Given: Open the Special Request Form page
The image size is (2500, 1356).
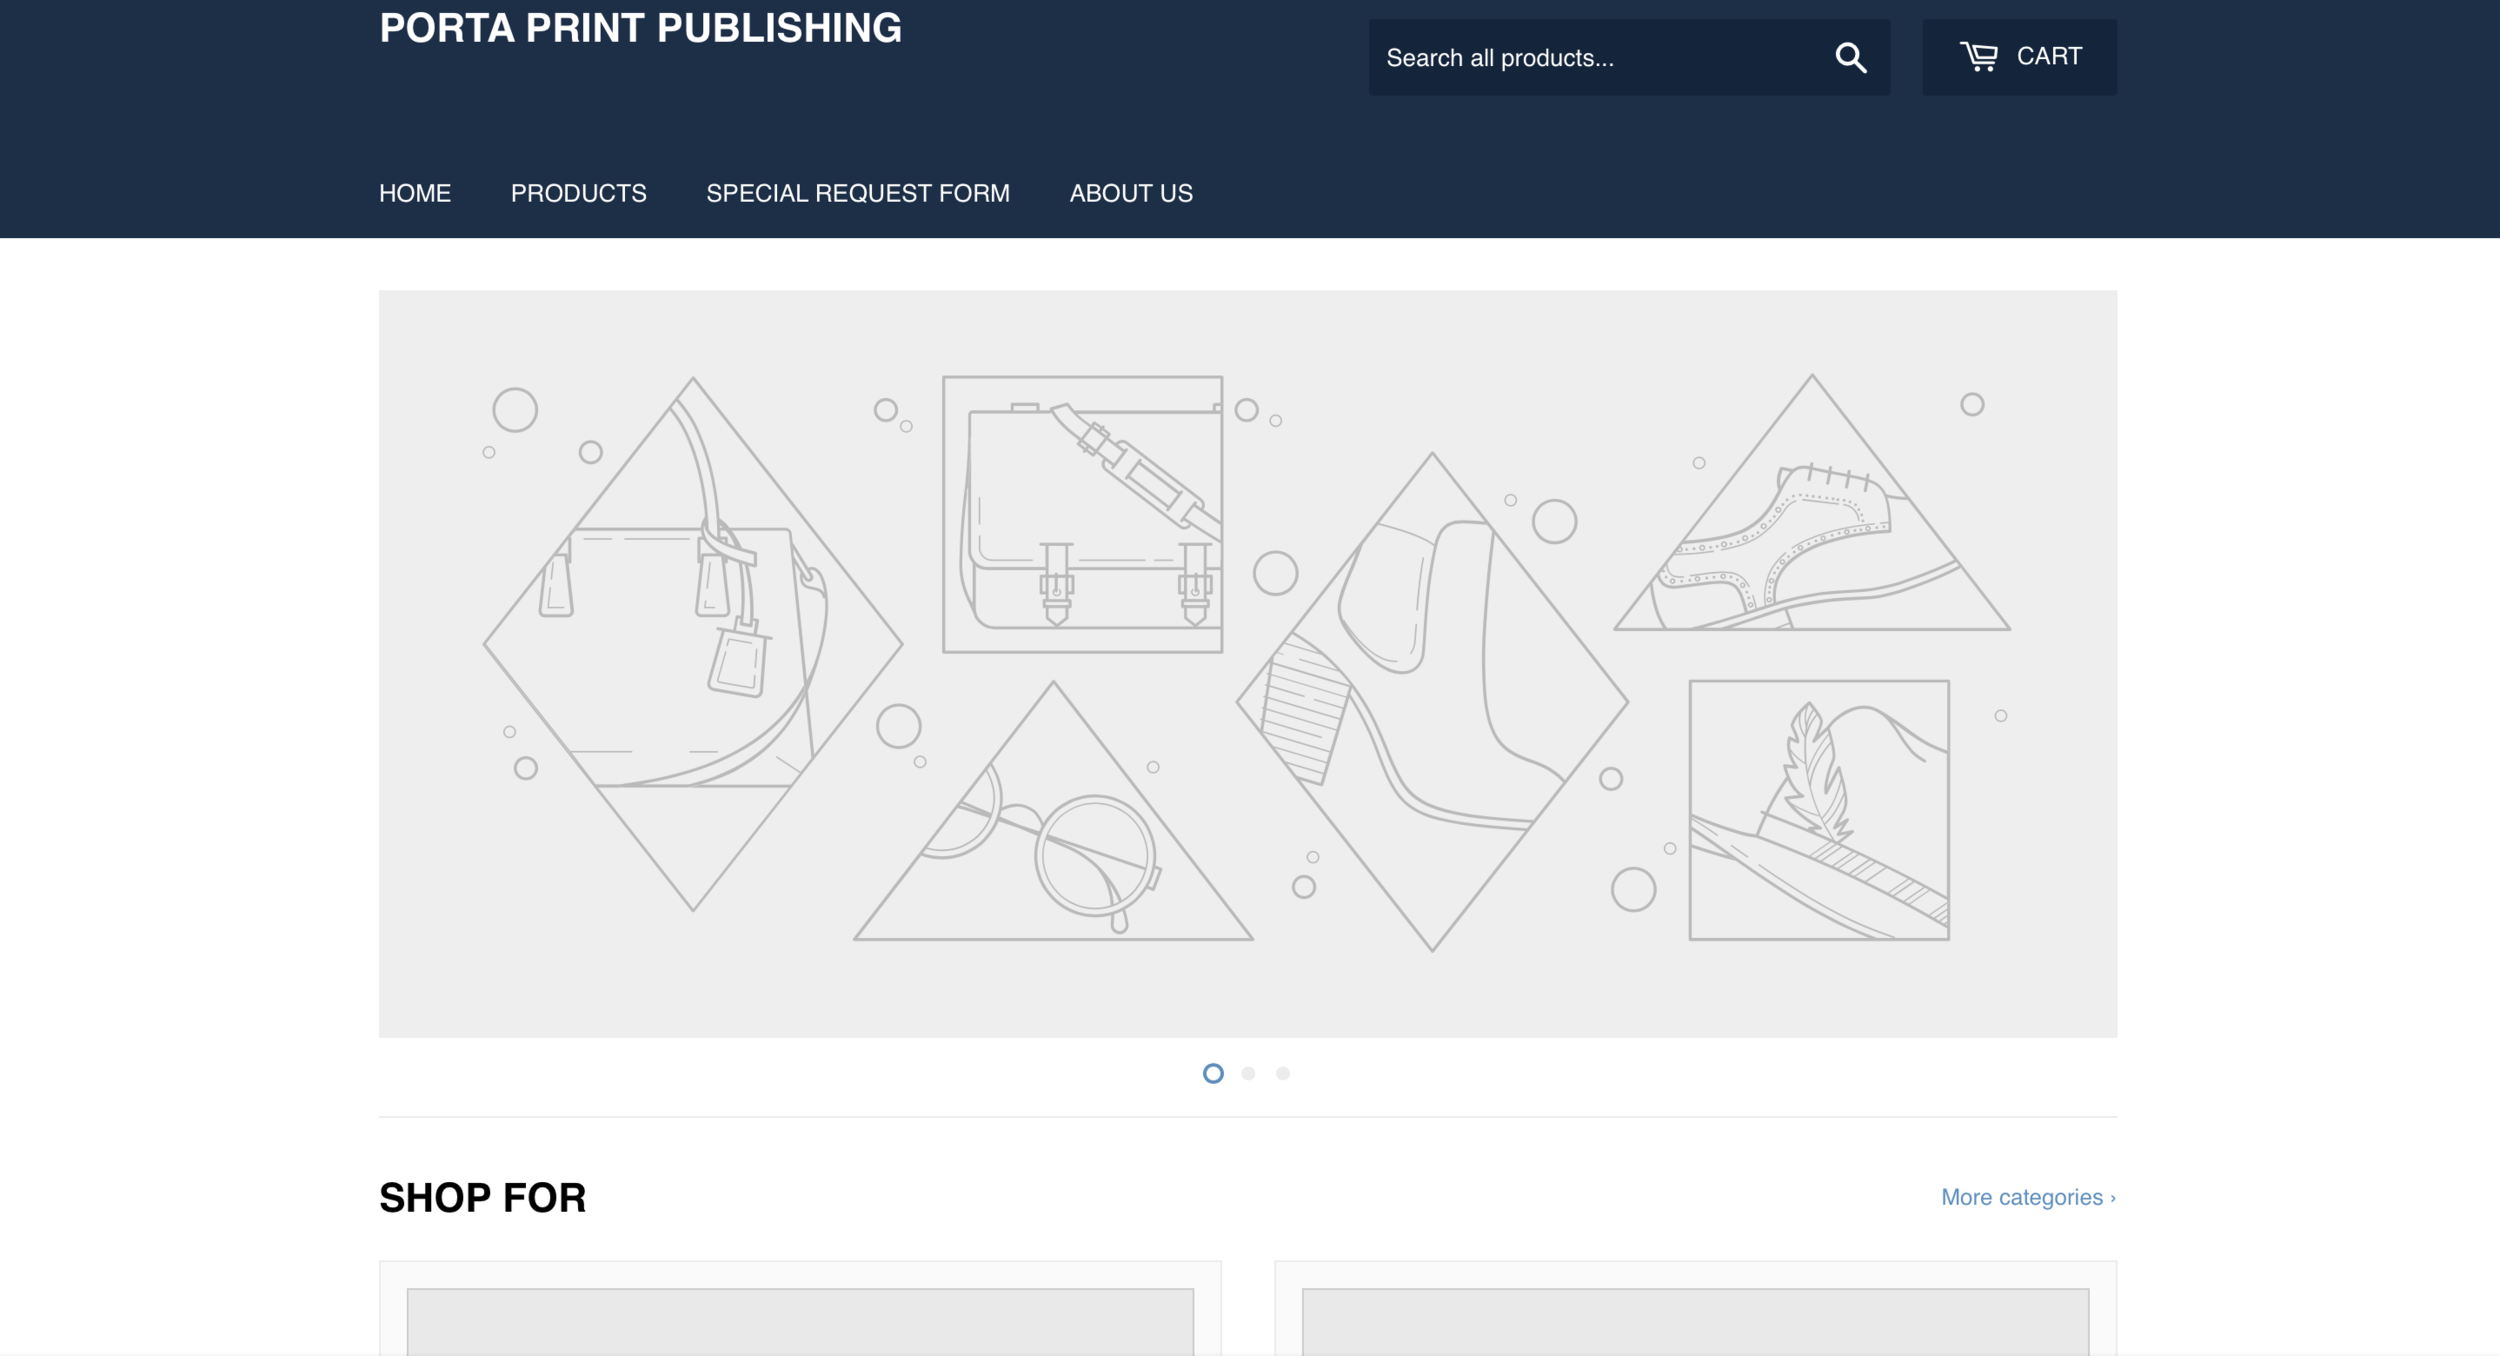Looking at the screenshot, I should tap(857, 193).
